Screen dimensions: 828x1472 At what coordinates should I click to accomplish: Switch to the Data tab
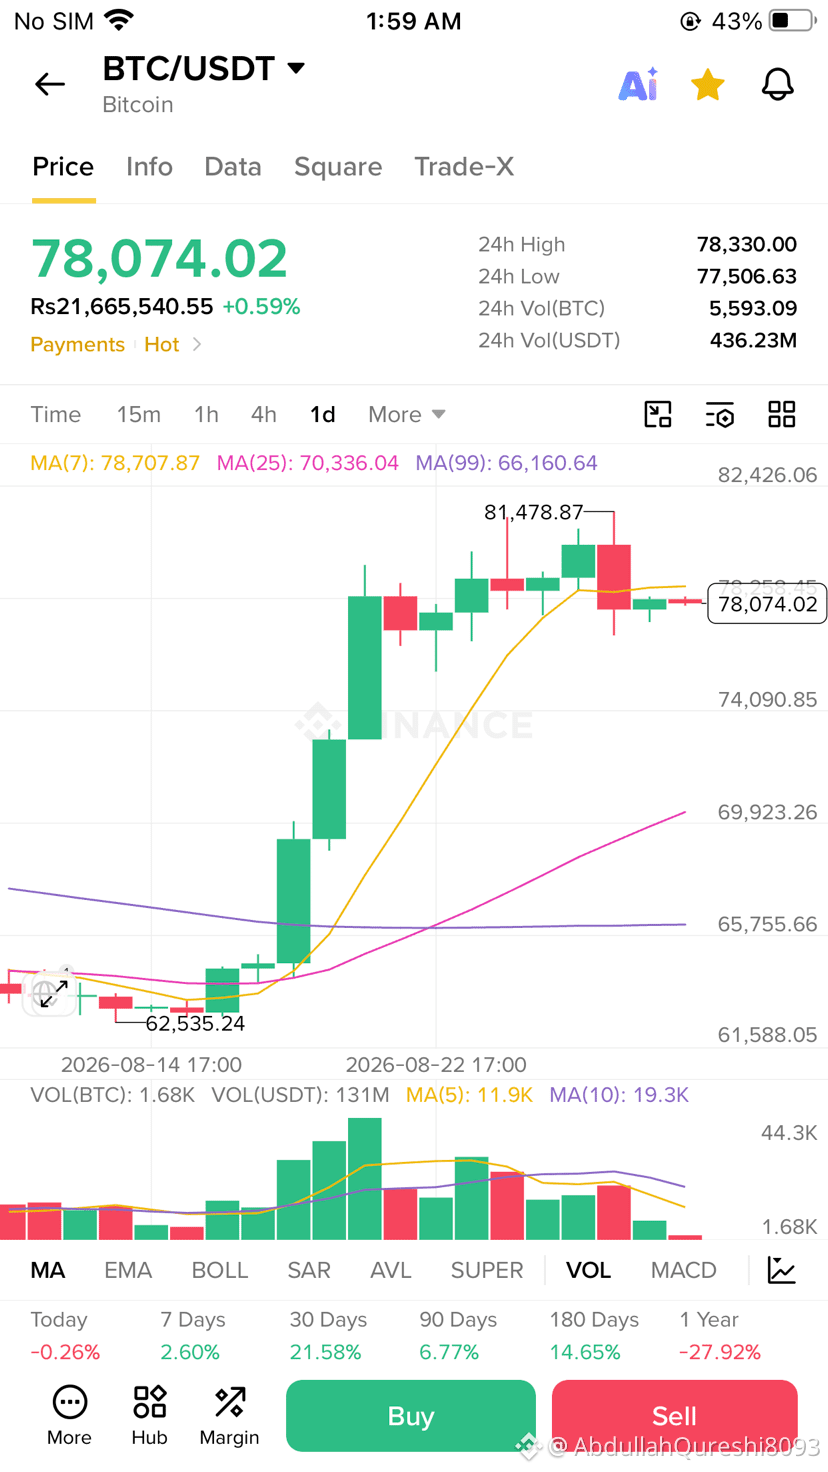click(x=233, y=166)
